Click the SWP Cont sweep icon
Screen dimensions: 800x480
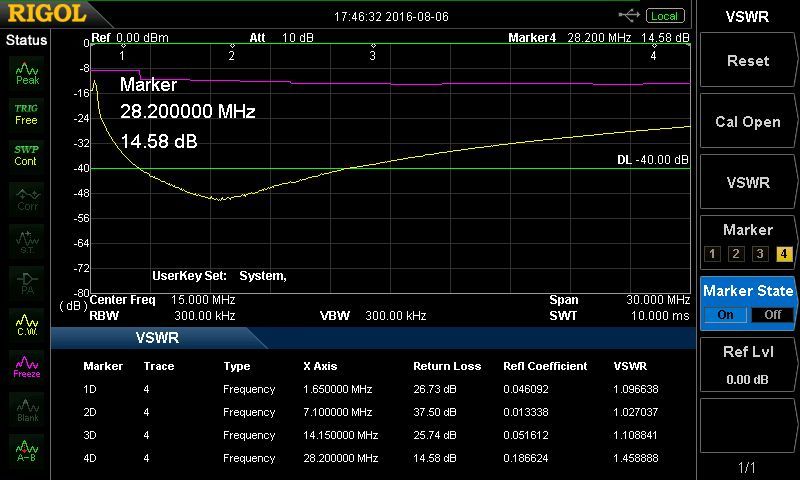coord(26,155)
